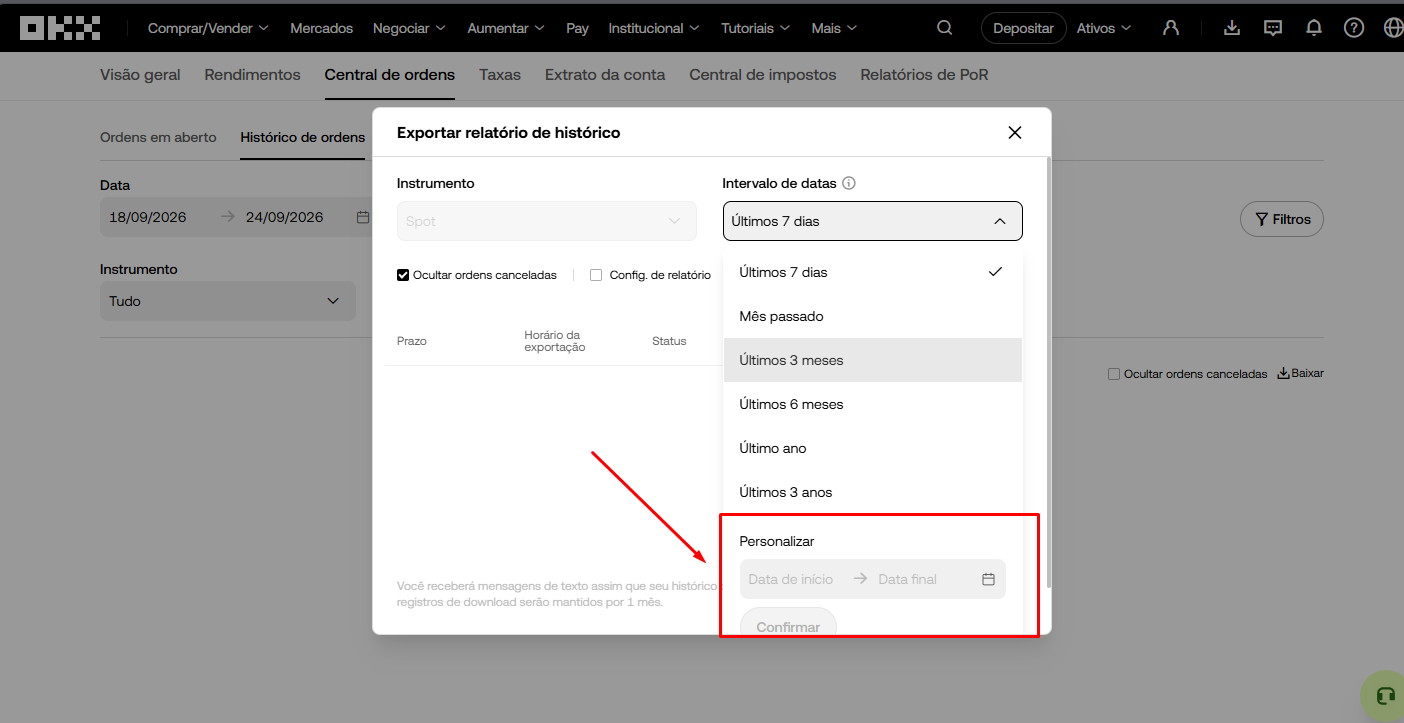
Task: Open the messages chat icon
Action: click(1273, 28)
